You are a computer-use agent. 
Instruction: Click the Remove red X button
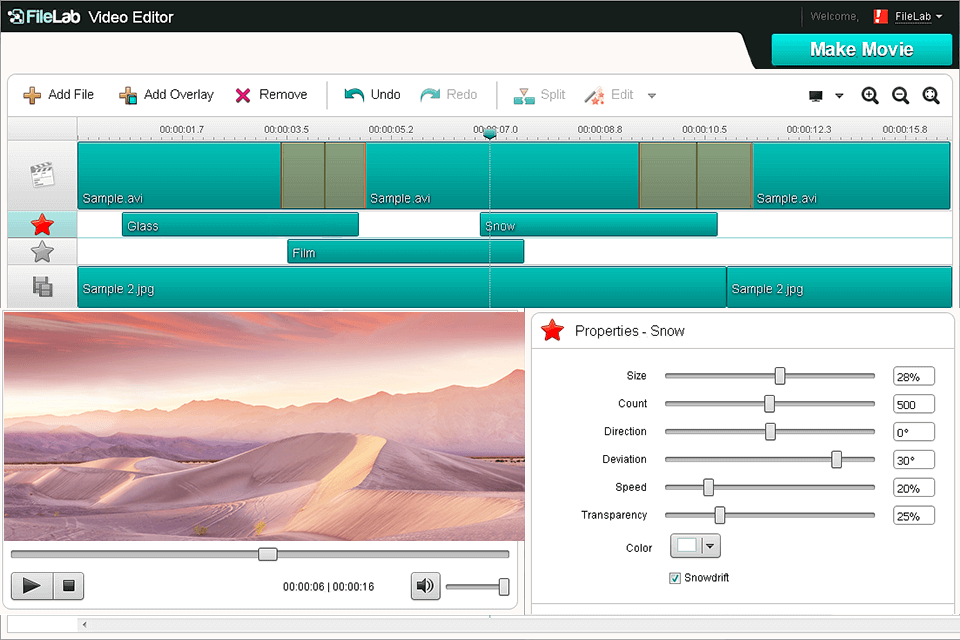click(x=243, y=95)
